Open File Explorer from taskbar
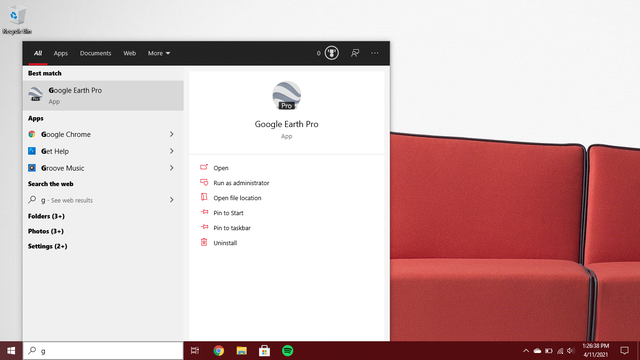 pyautogui.click(x=242, y=351)
